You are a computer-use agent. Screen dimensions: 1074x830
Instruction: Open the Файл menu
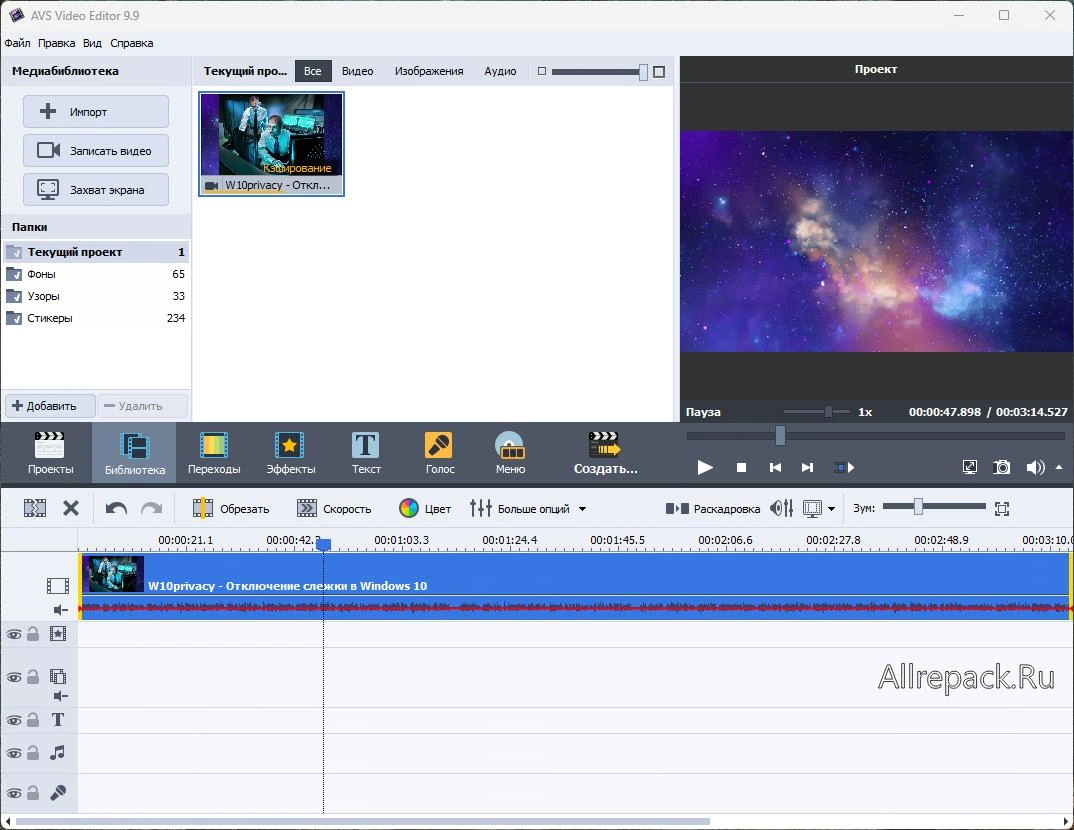tap(17, 42)
